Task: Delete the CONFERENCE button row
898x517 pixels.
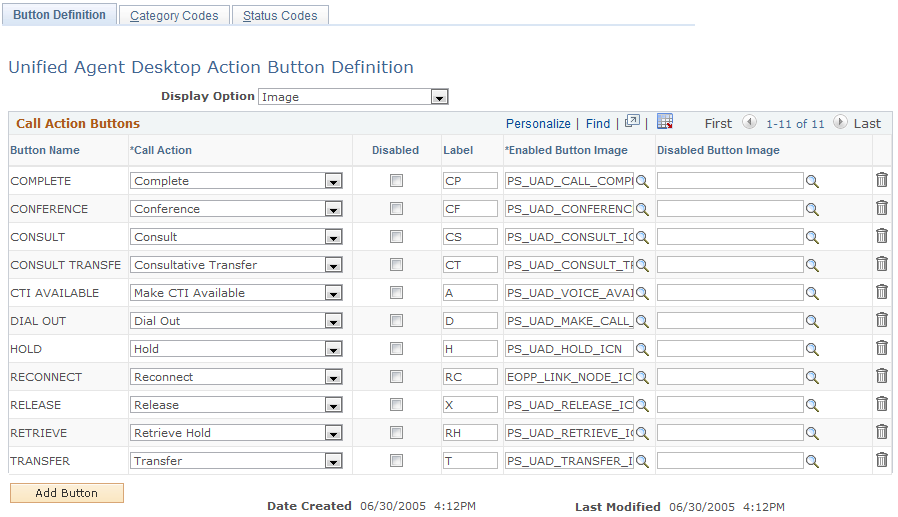Action: (x=882, y=208)
